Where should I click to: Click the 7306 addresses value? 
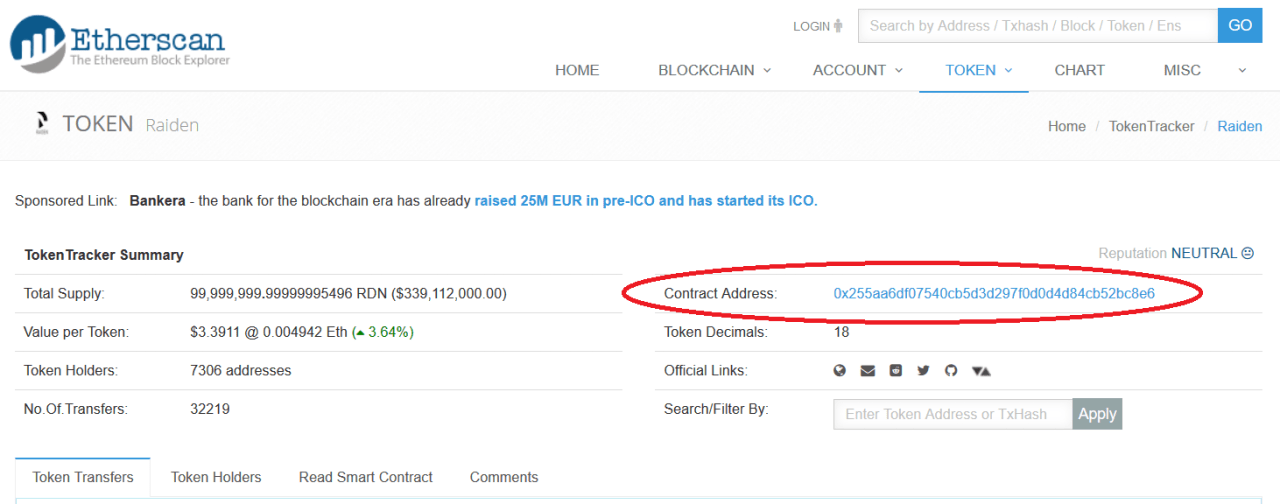(x=241, y=370)
